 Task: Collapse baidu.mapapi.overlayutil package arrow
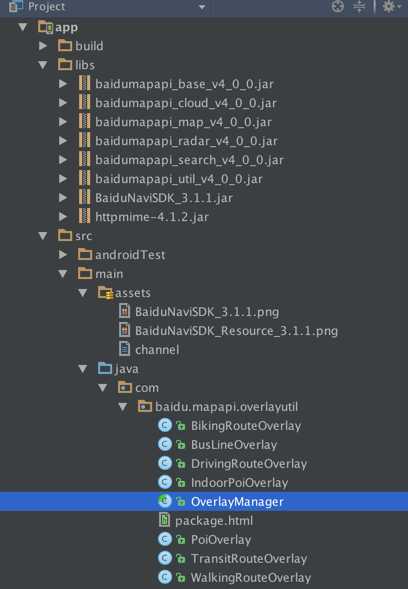pos(122,406)
